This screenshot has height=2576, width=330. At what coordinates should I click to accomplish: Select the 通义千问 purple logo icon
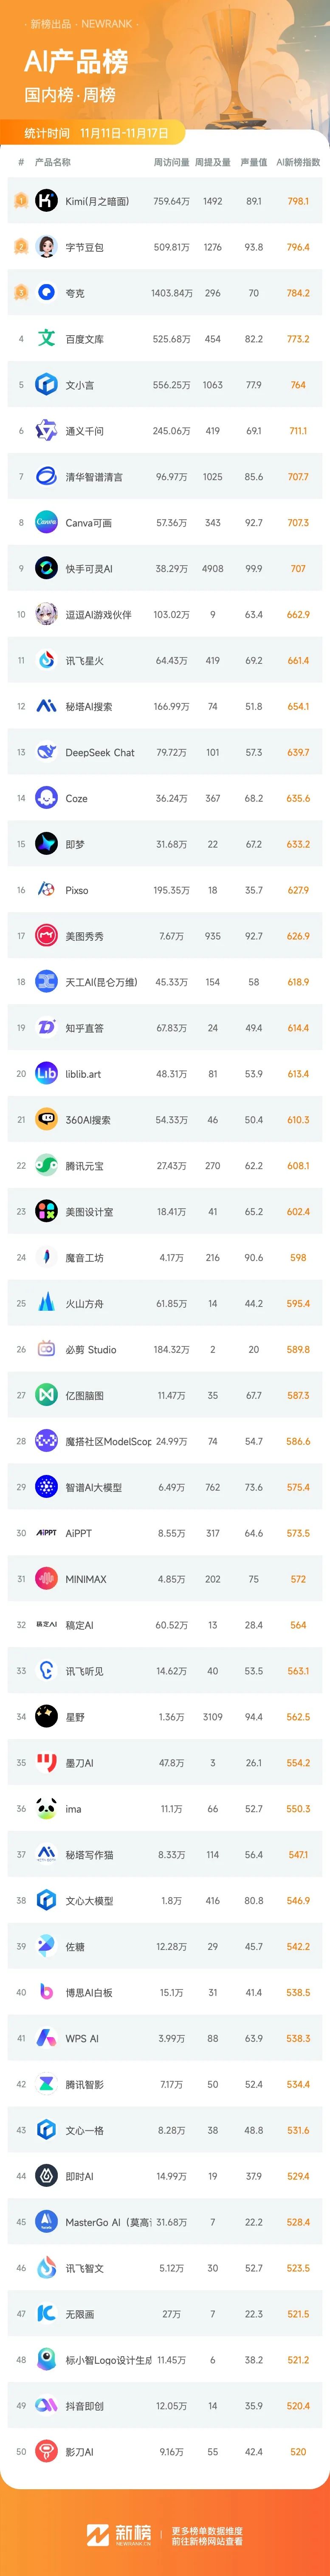(46, 431)
